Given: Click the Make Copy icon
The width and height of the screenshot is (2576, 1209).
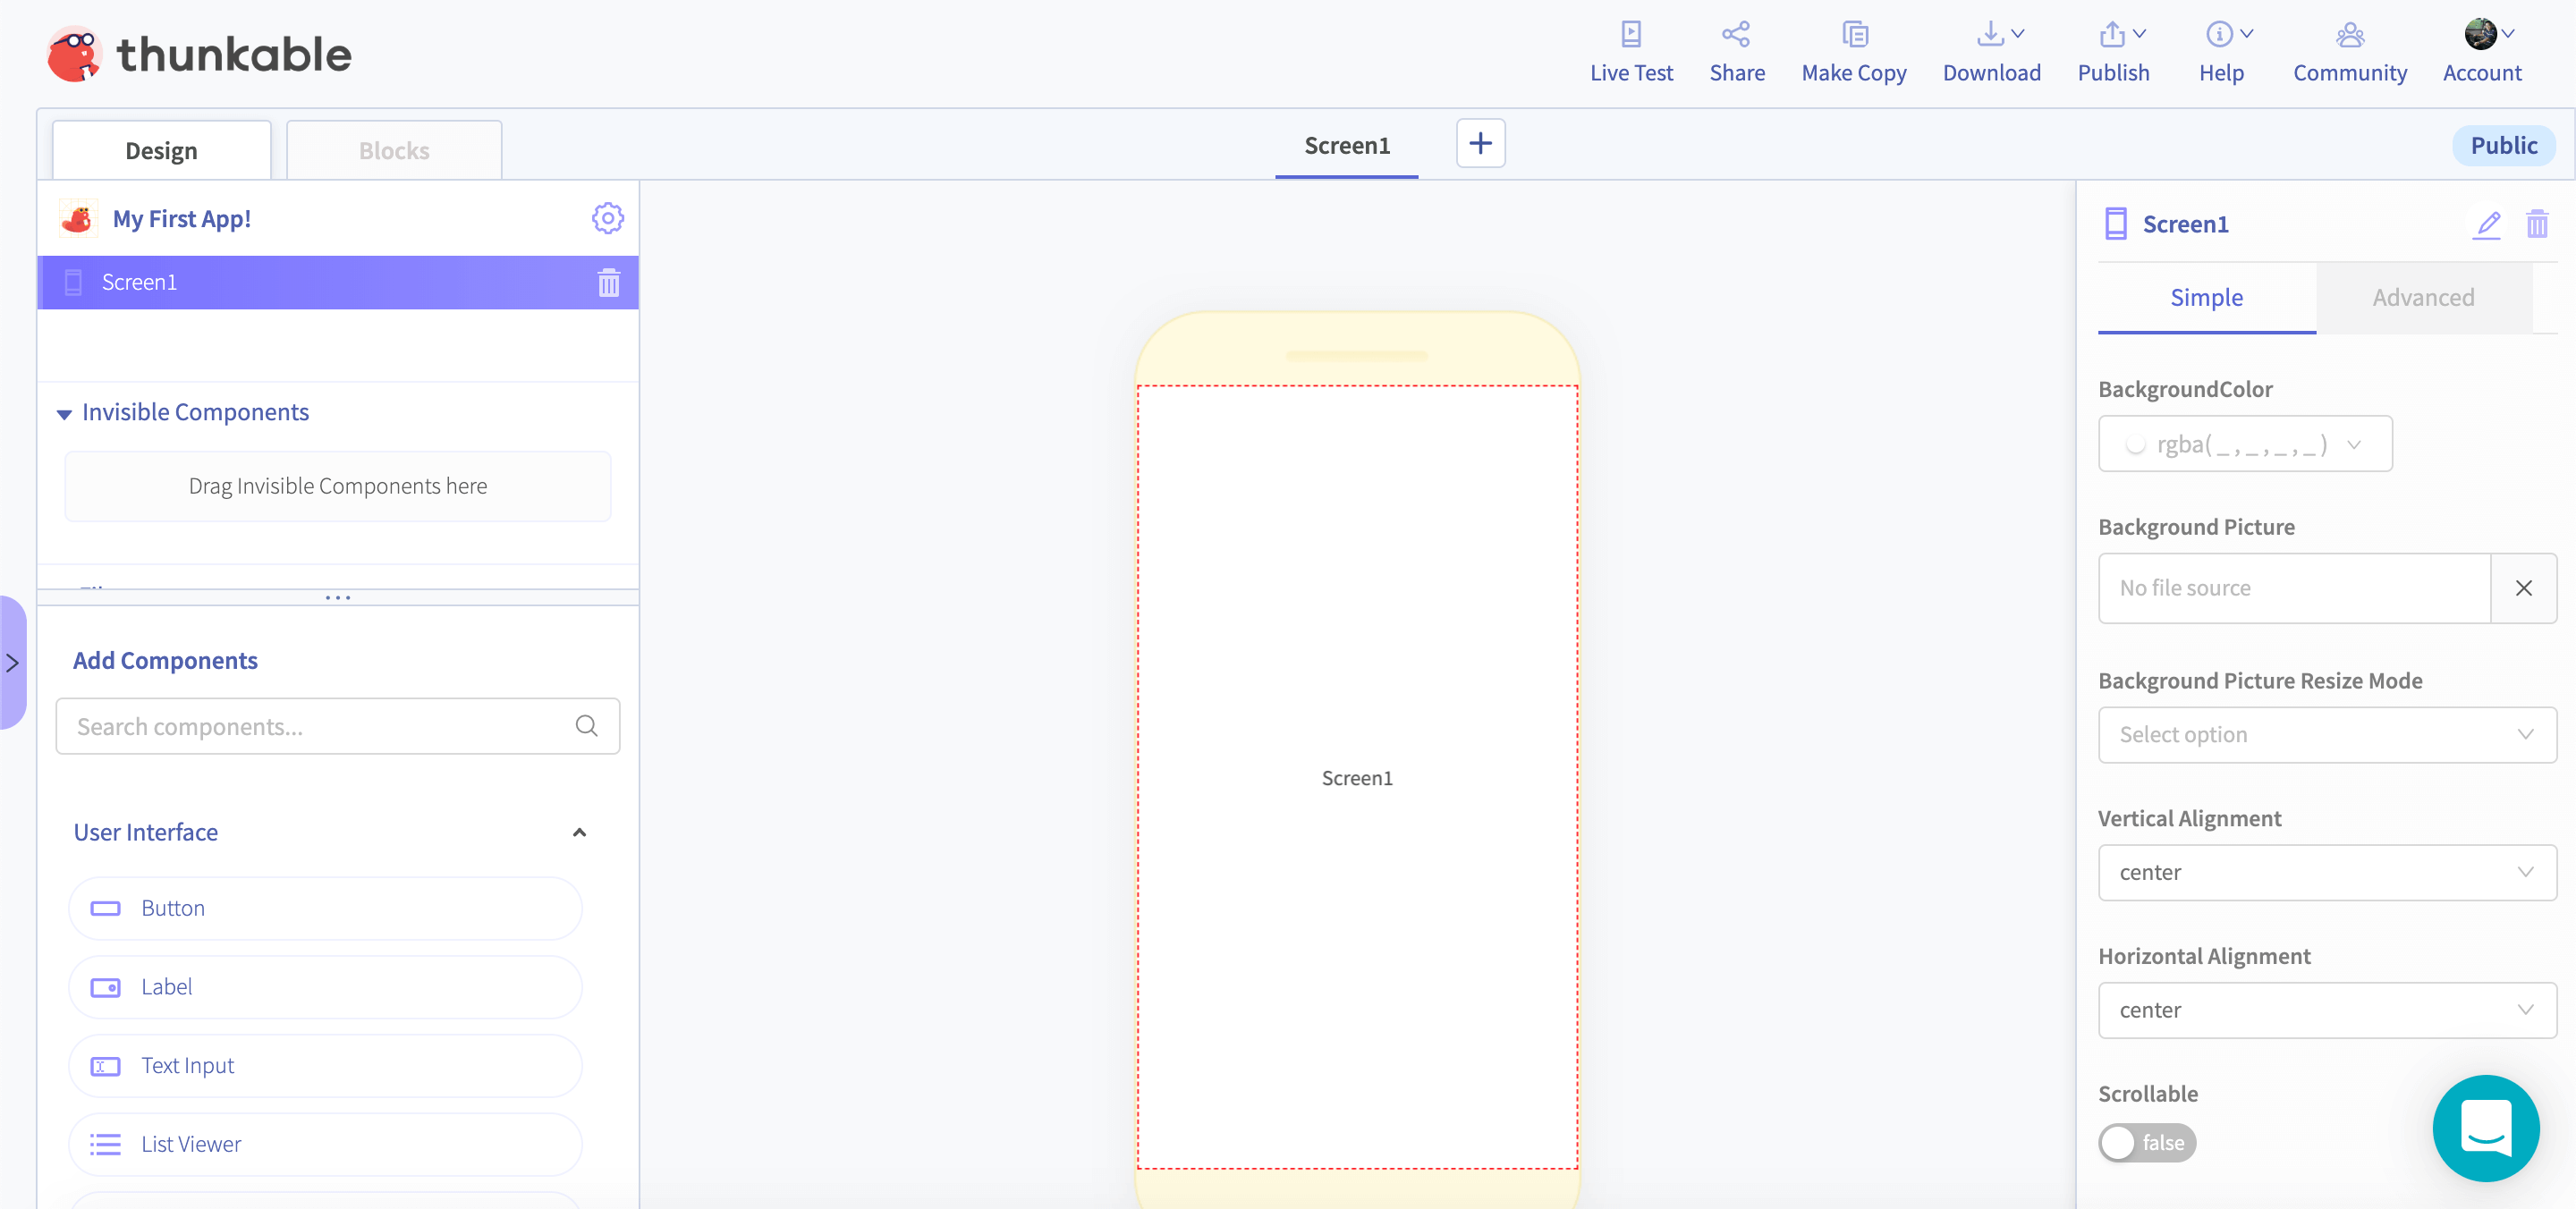Looking at the screenshot, I should [1854, 35].
